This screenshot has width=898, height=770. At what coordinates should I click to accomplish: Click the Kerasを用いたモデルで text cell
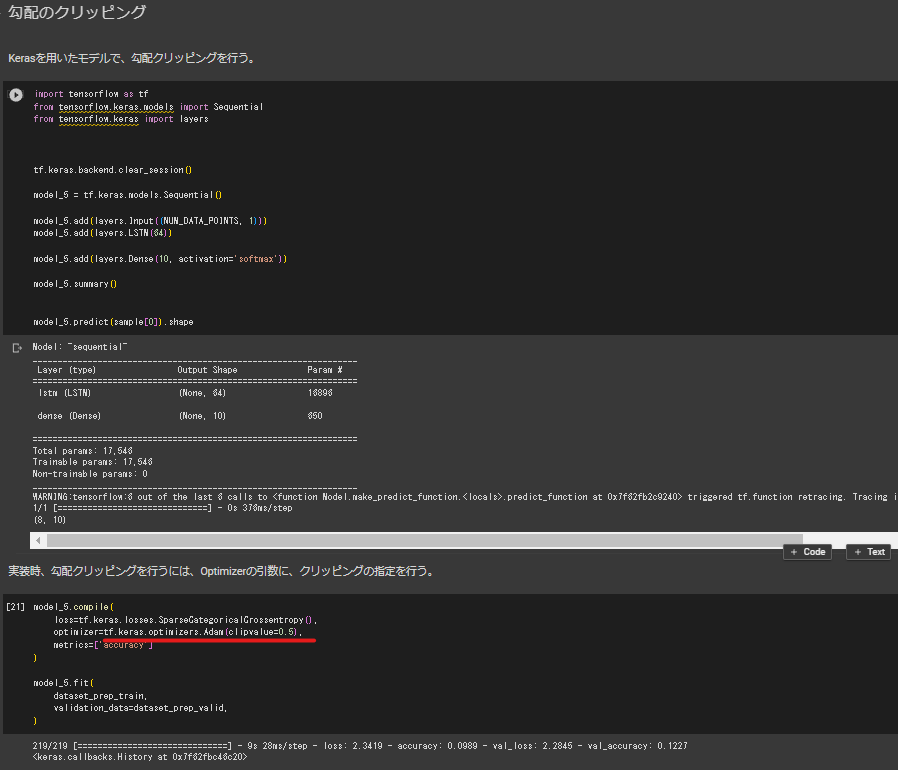(x=130, y=58)
